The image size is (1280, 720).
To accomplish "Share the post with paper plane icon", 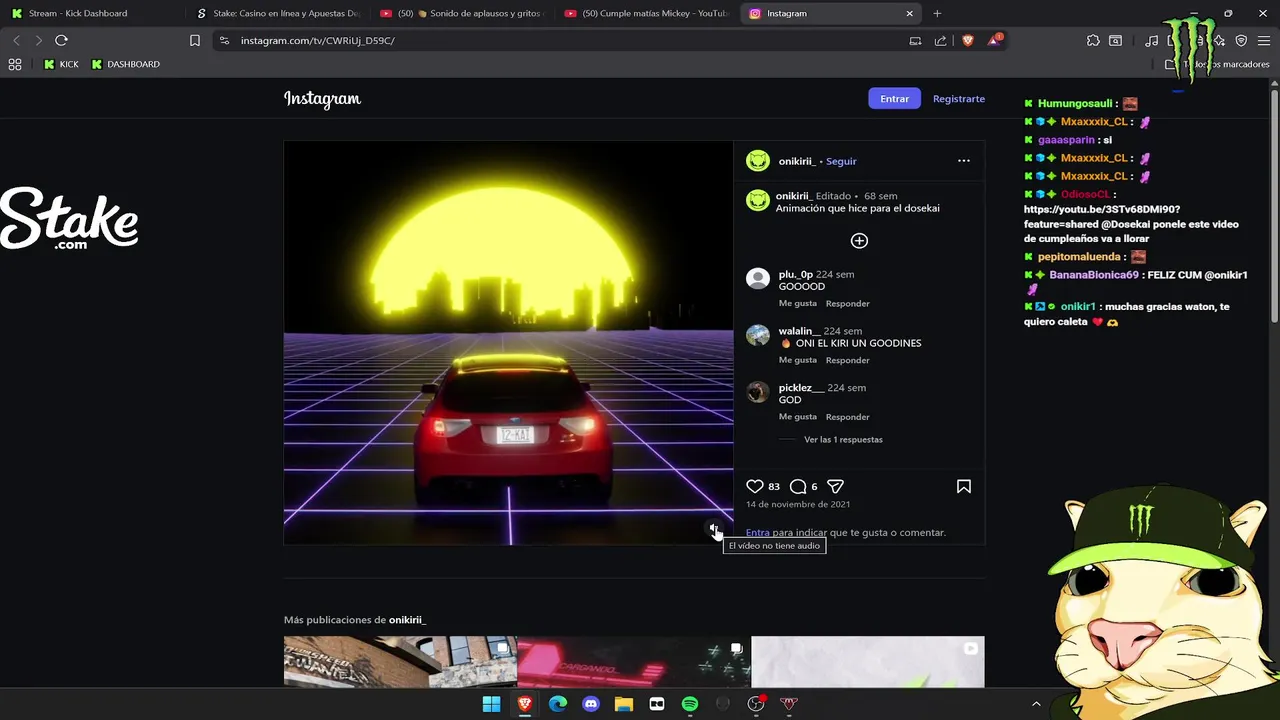I will coord(835,487).
